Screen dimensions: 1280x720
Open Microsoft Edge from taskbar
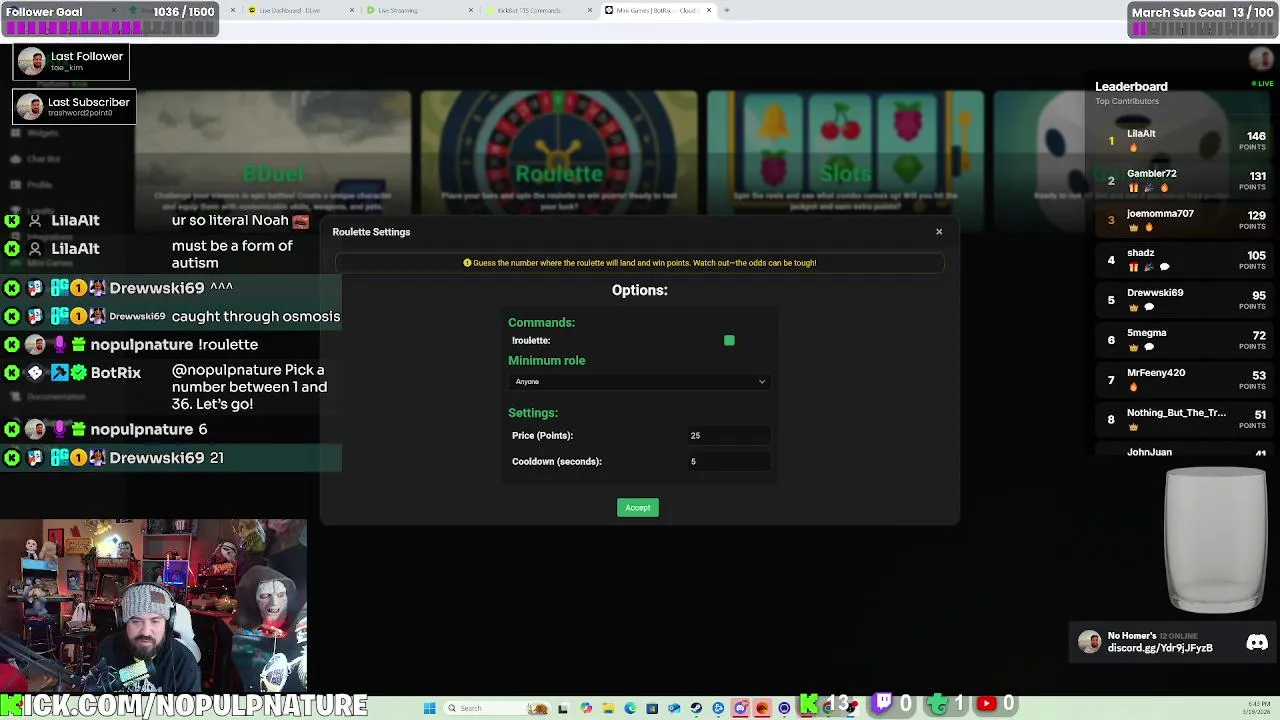click(x=630, y=708)
